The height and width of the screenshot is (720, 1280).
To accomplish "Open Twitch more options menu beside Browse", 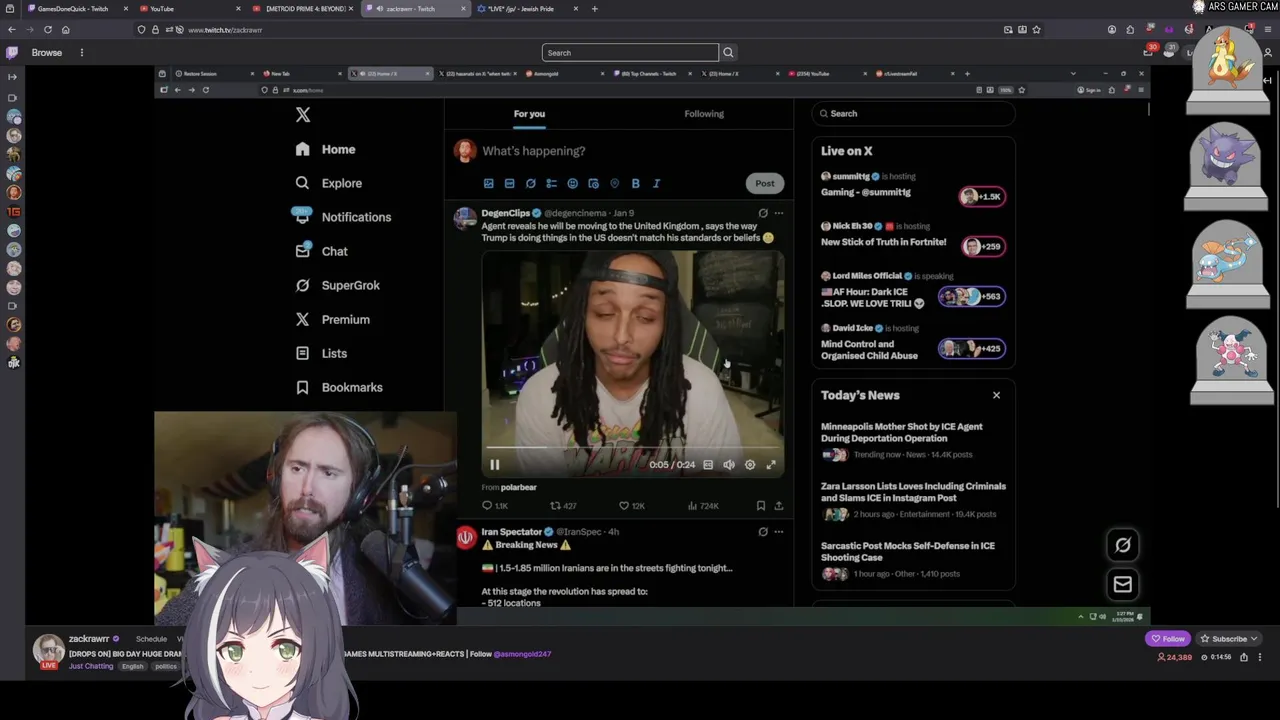I will [82, 53].
